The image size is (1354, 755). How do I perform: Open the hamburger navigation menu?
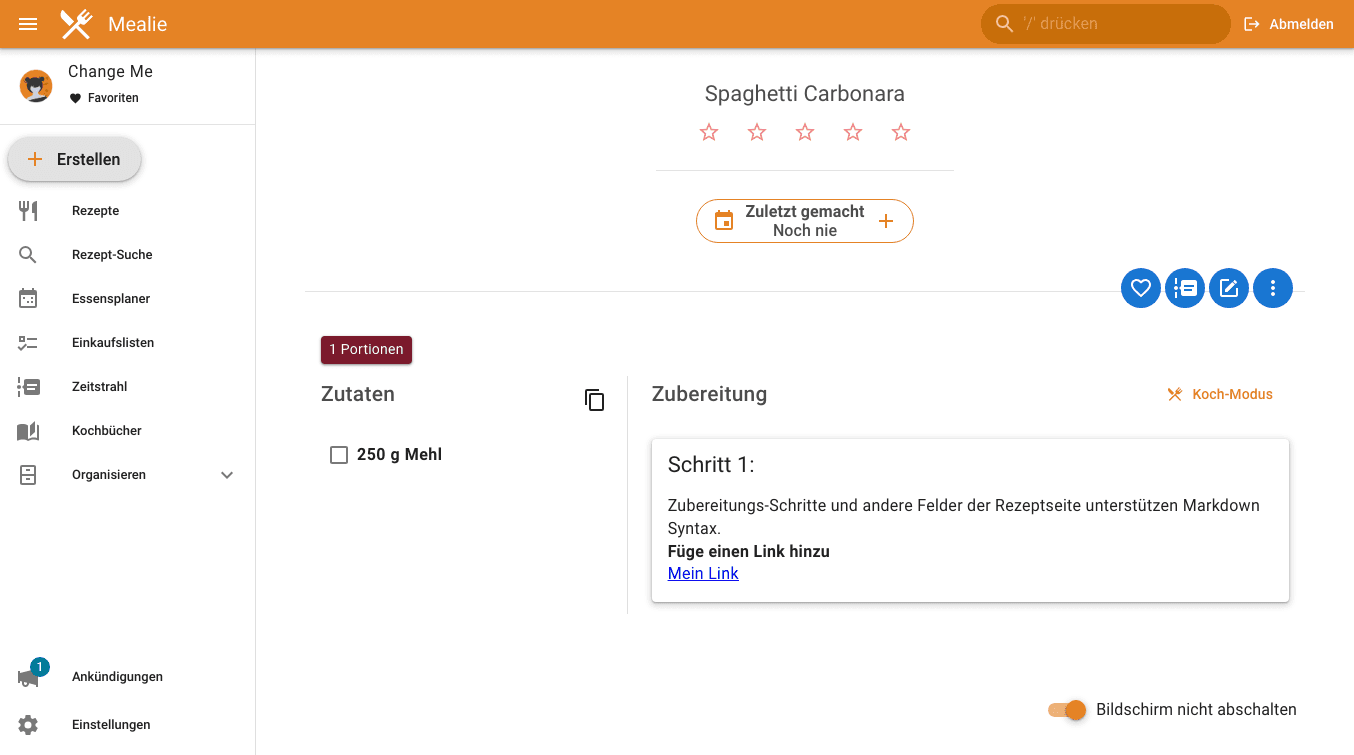(28, 24)
